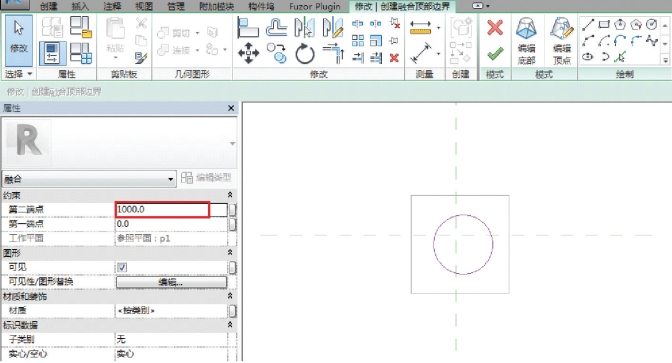Expand the Draw gallery more arrow
Viewport: 672px width, 363px height.
665,60
